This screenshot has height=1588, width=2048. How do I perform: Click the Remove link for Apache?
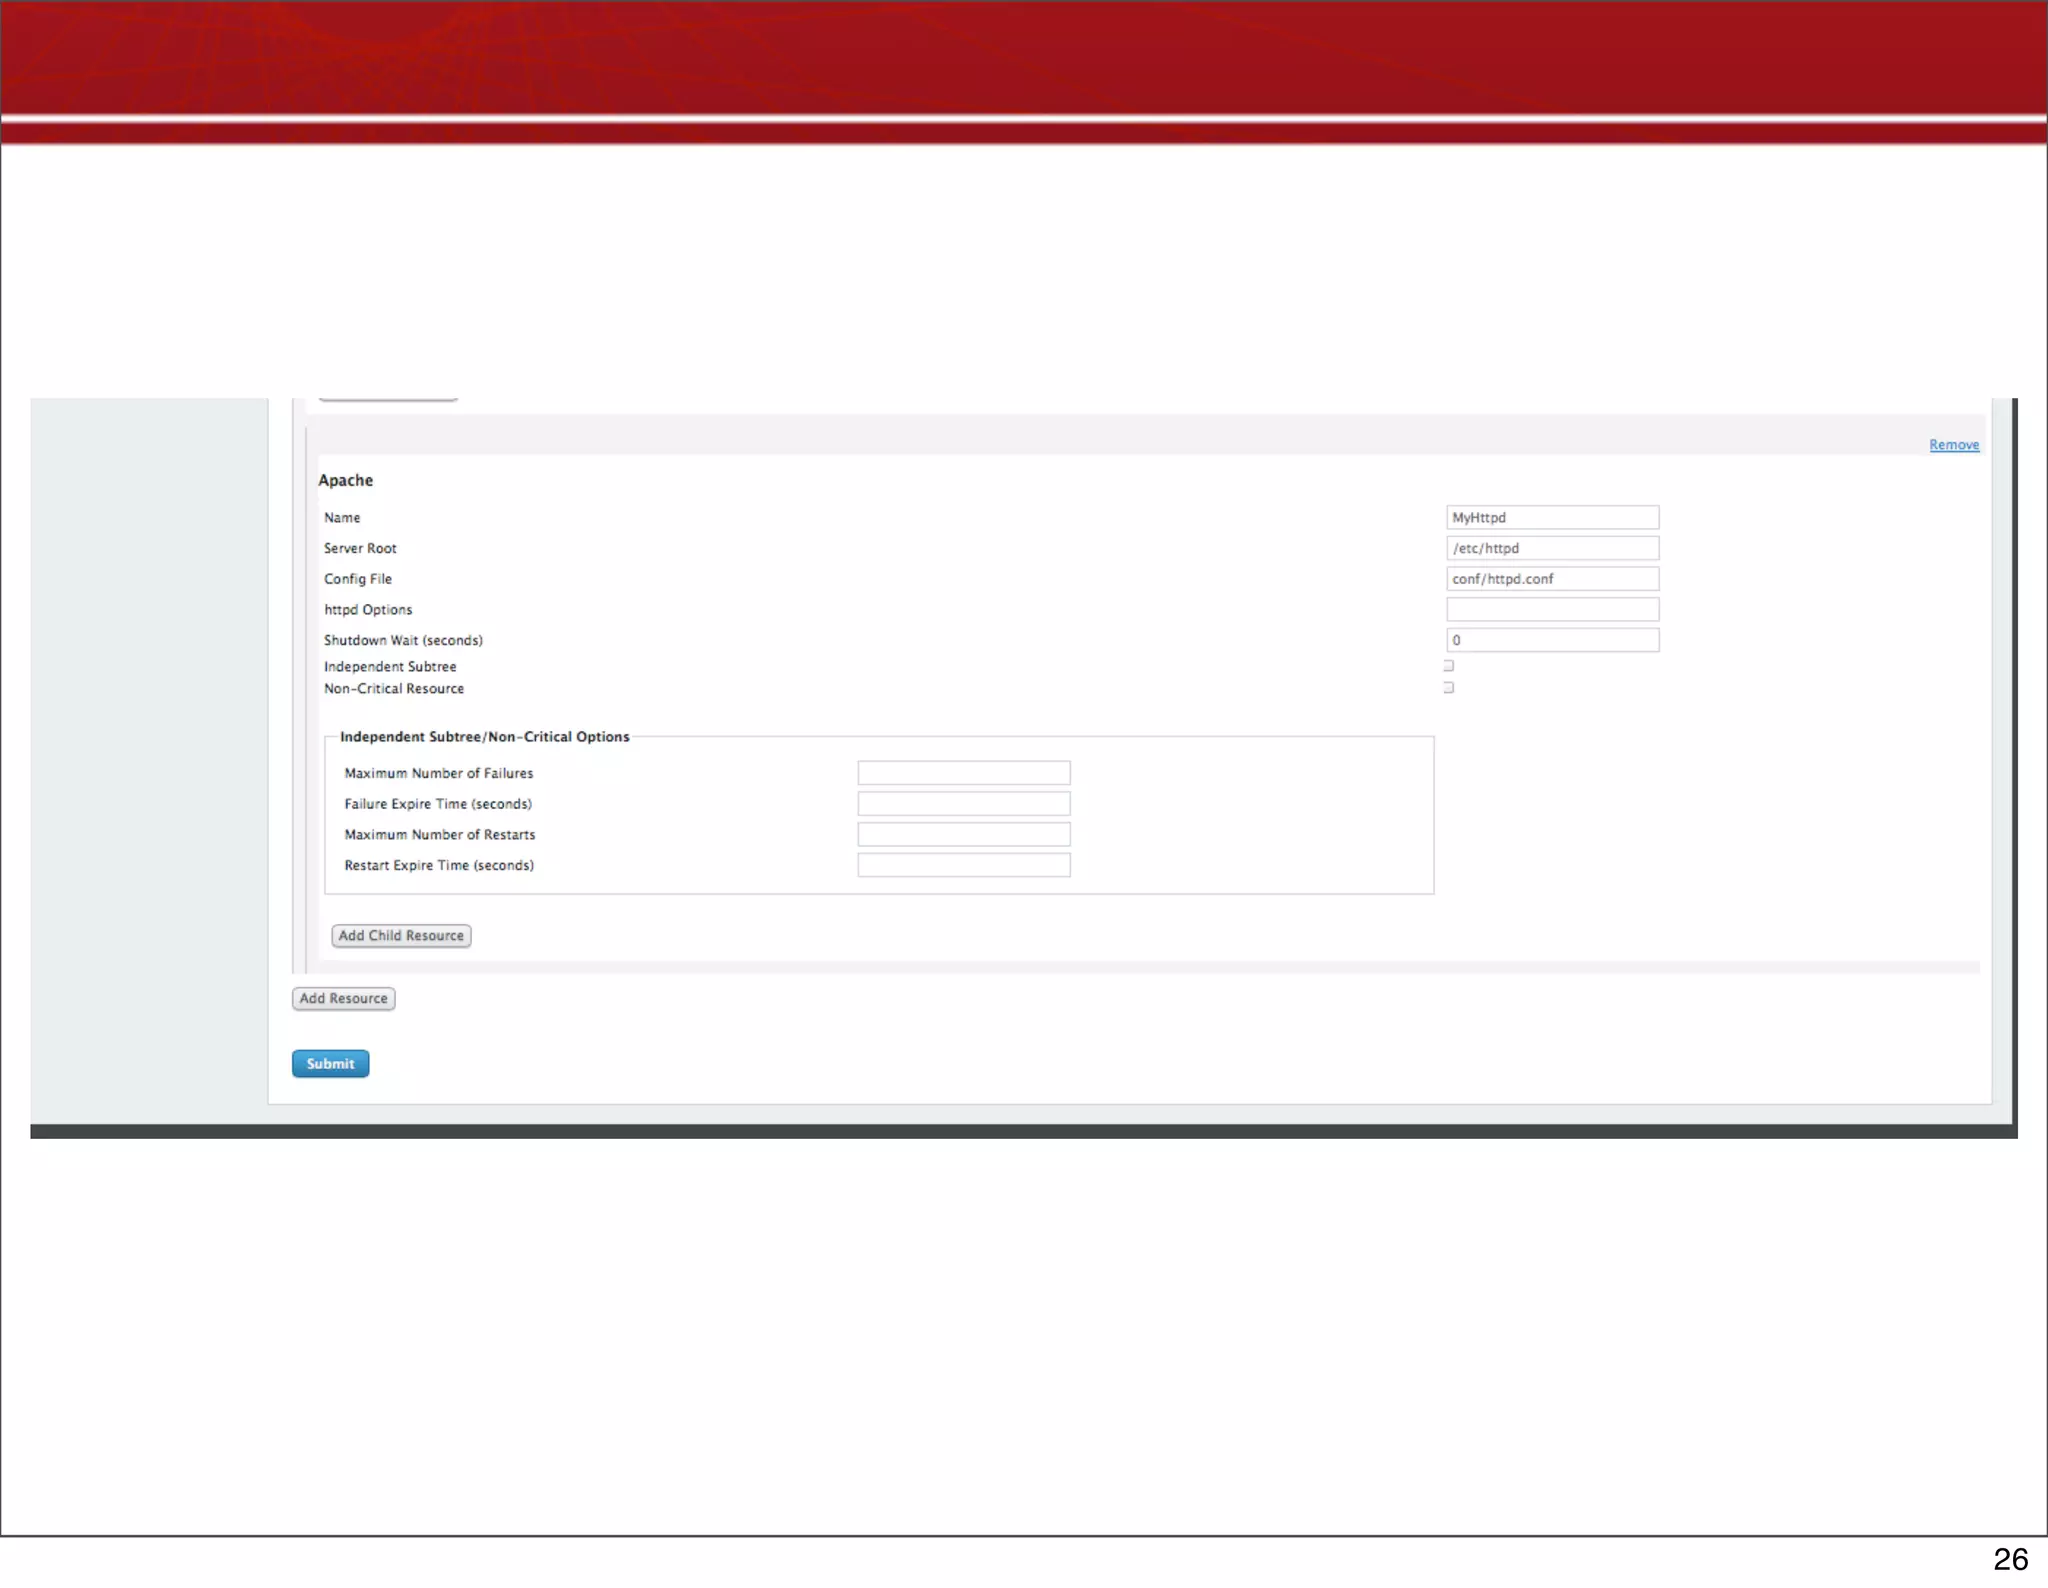[1954, 445]
